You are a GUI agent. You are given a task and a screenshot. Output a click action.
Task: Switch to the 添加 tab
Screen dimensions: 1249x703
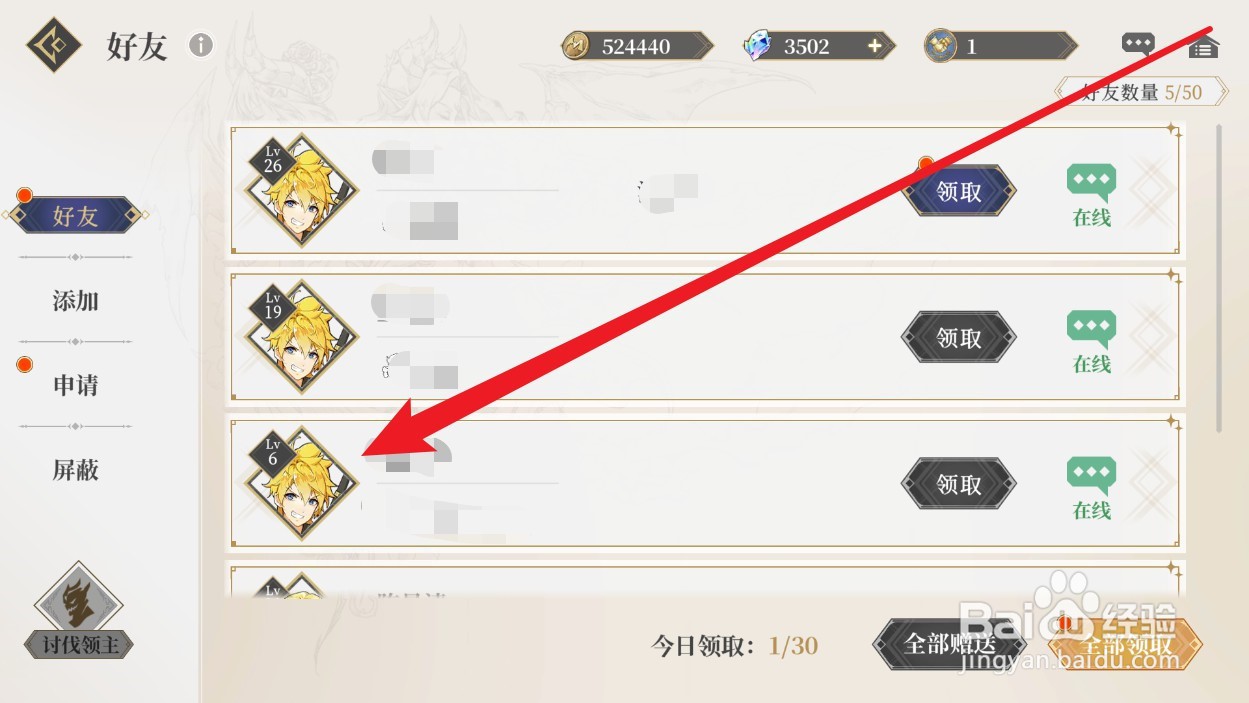point(76,301)
